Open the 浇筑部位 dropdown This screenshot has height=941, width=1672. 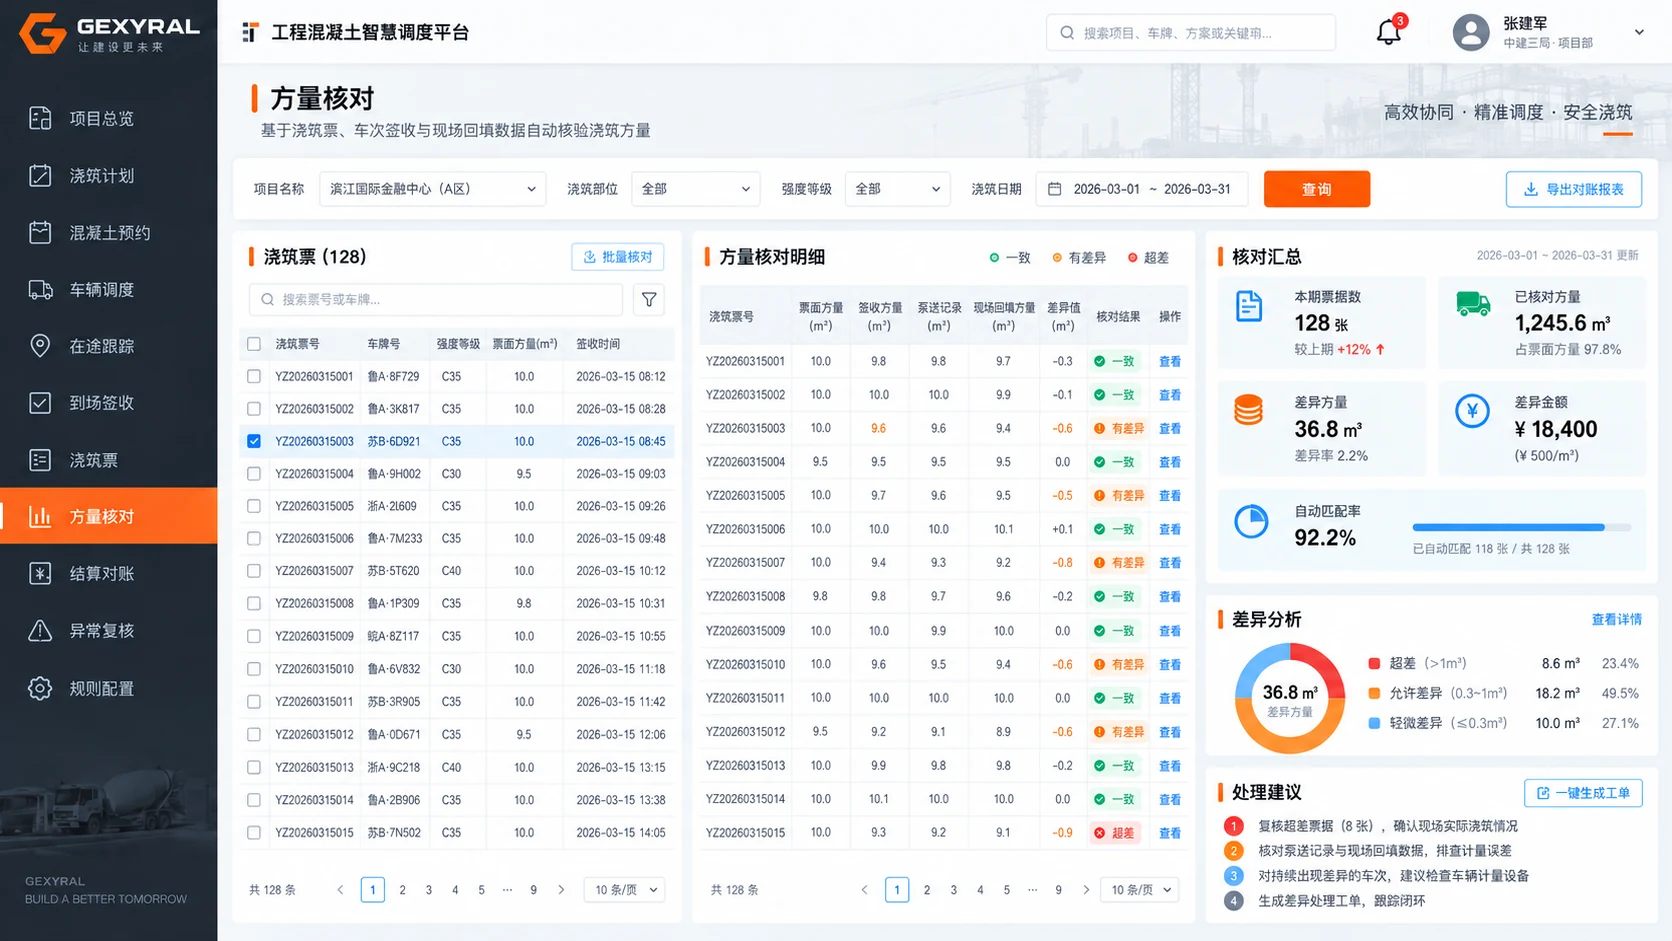click(x=695, y=189)
